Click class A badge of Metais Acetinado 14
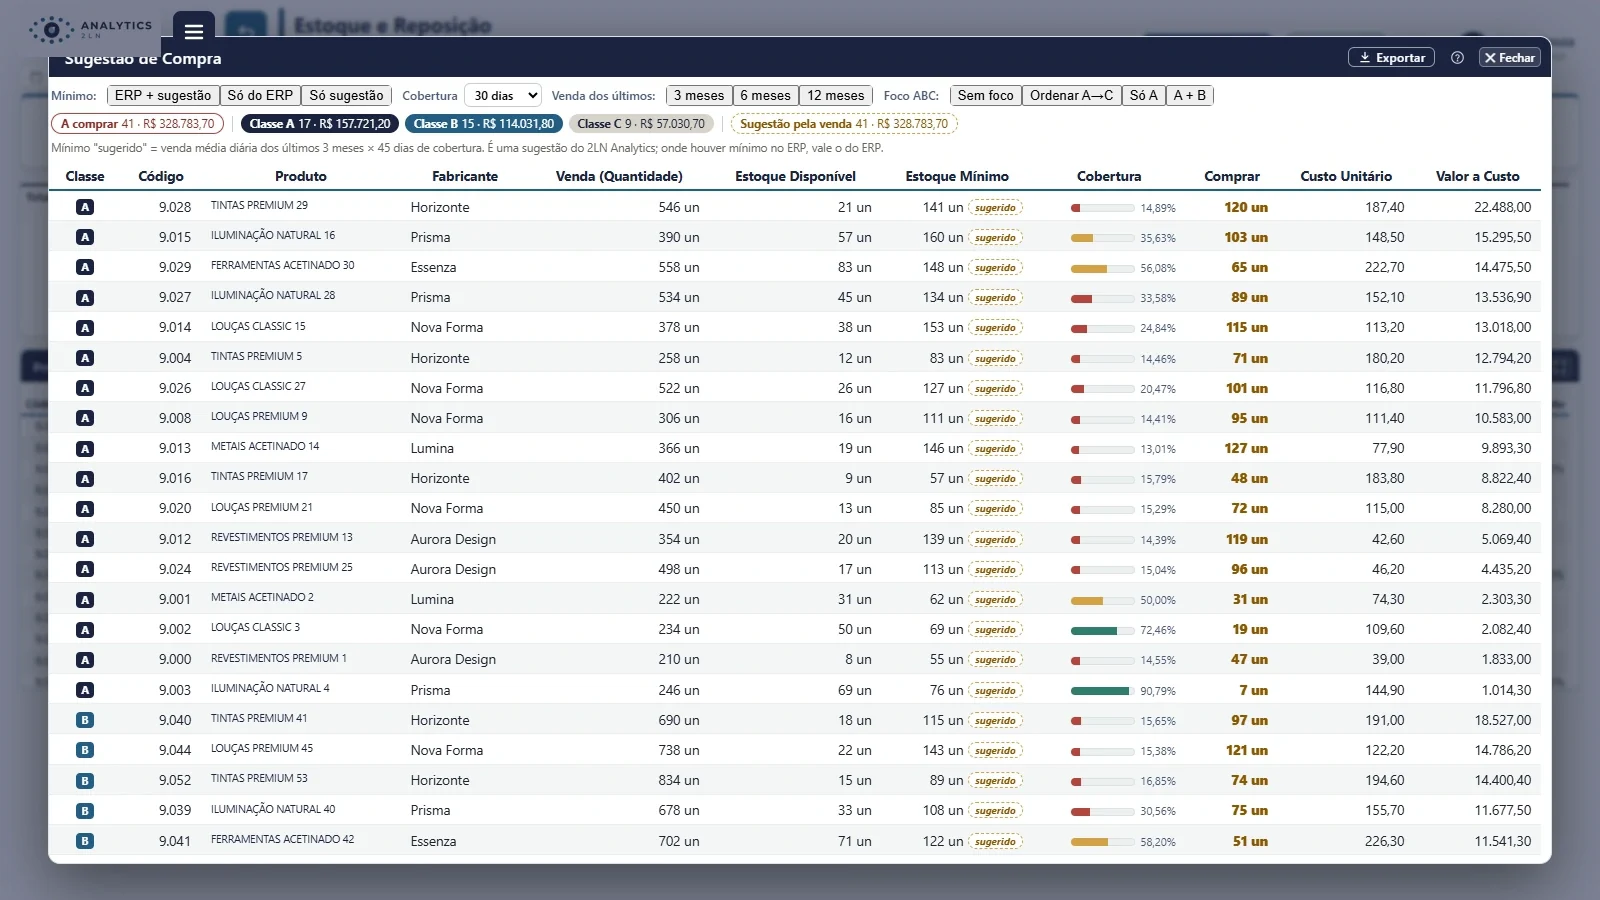The height and width of the screenshot is (900, 1600). [85, 448]
